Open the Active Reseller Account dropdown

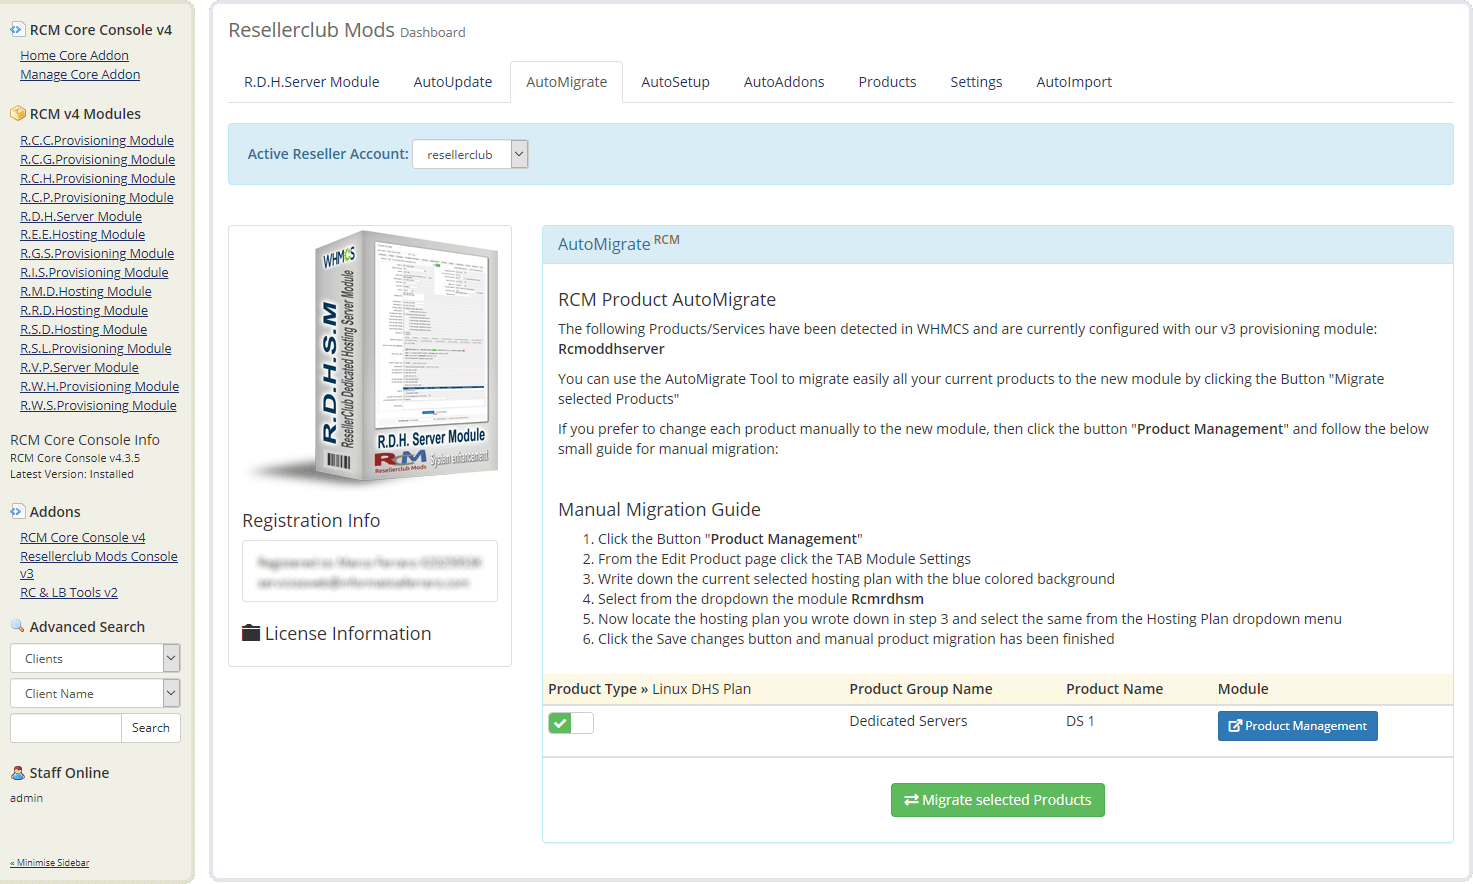tap(470, 154)
